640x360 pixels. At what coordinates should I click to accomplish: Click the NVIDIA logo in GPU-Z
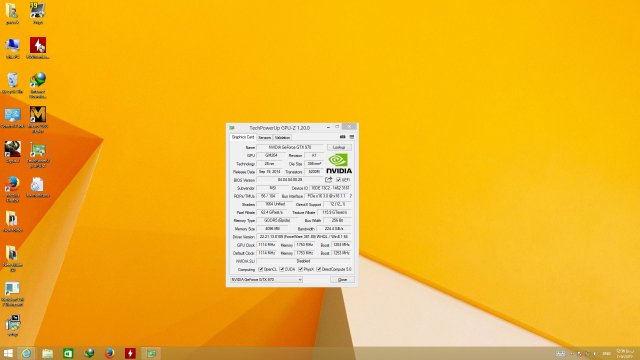339,163
